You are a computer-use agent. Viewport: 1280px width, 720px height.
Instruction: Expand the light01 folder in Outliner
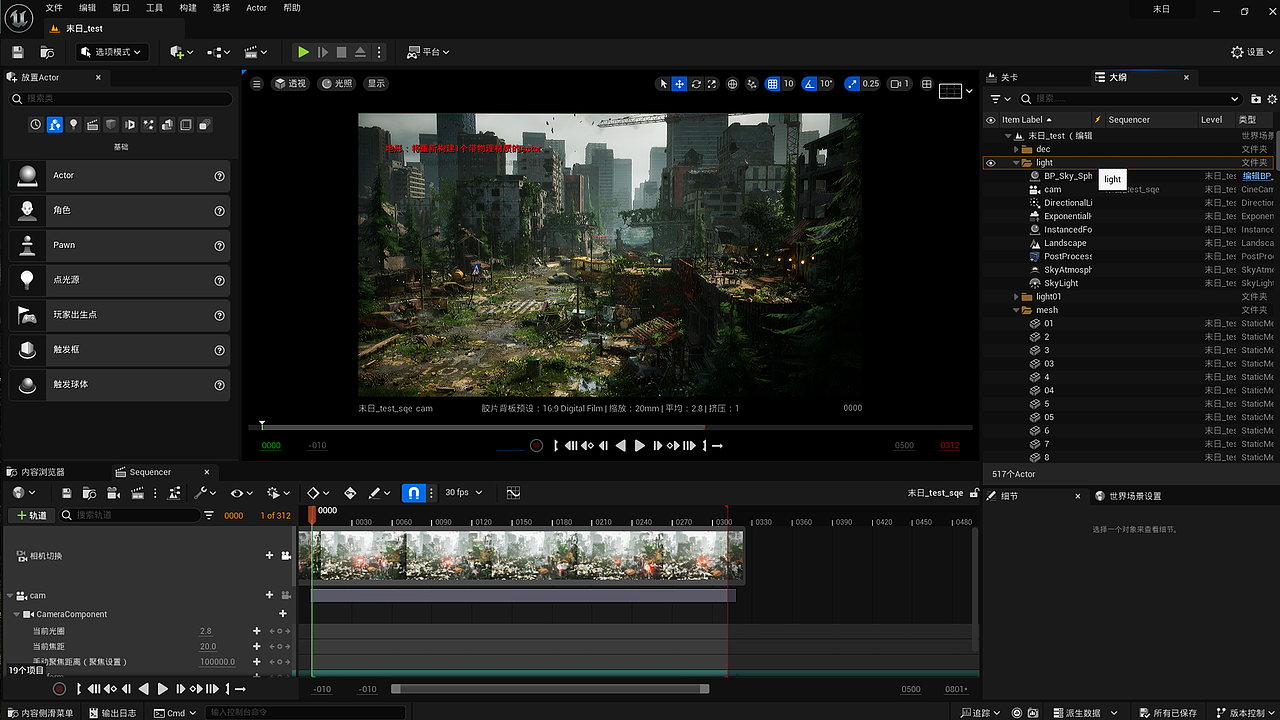click(x=1017, y=297)
